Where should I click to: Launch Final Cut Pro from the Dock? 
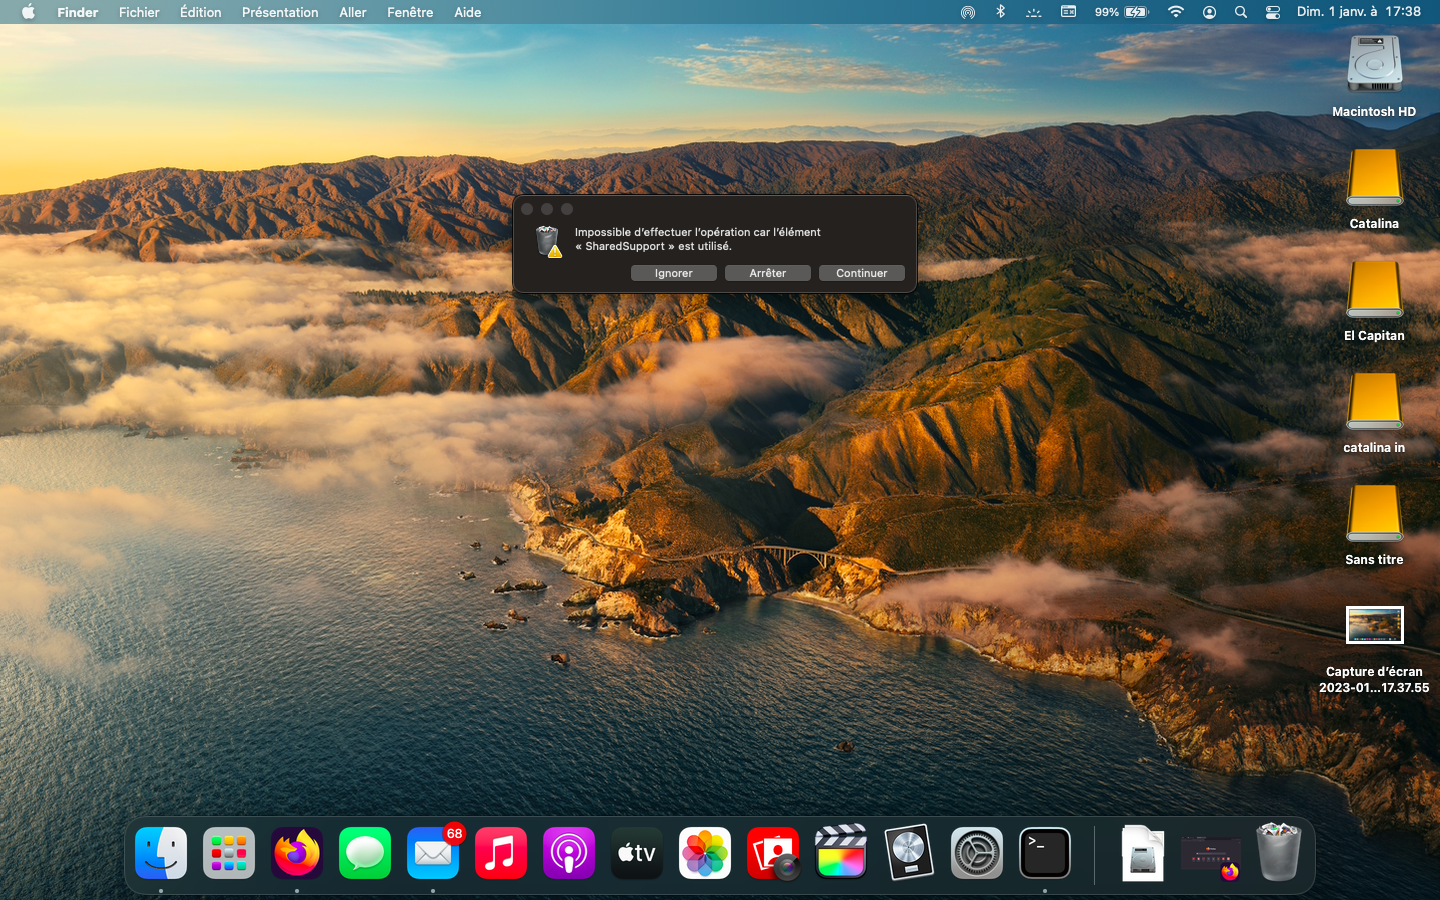click(x=840, y=854)
